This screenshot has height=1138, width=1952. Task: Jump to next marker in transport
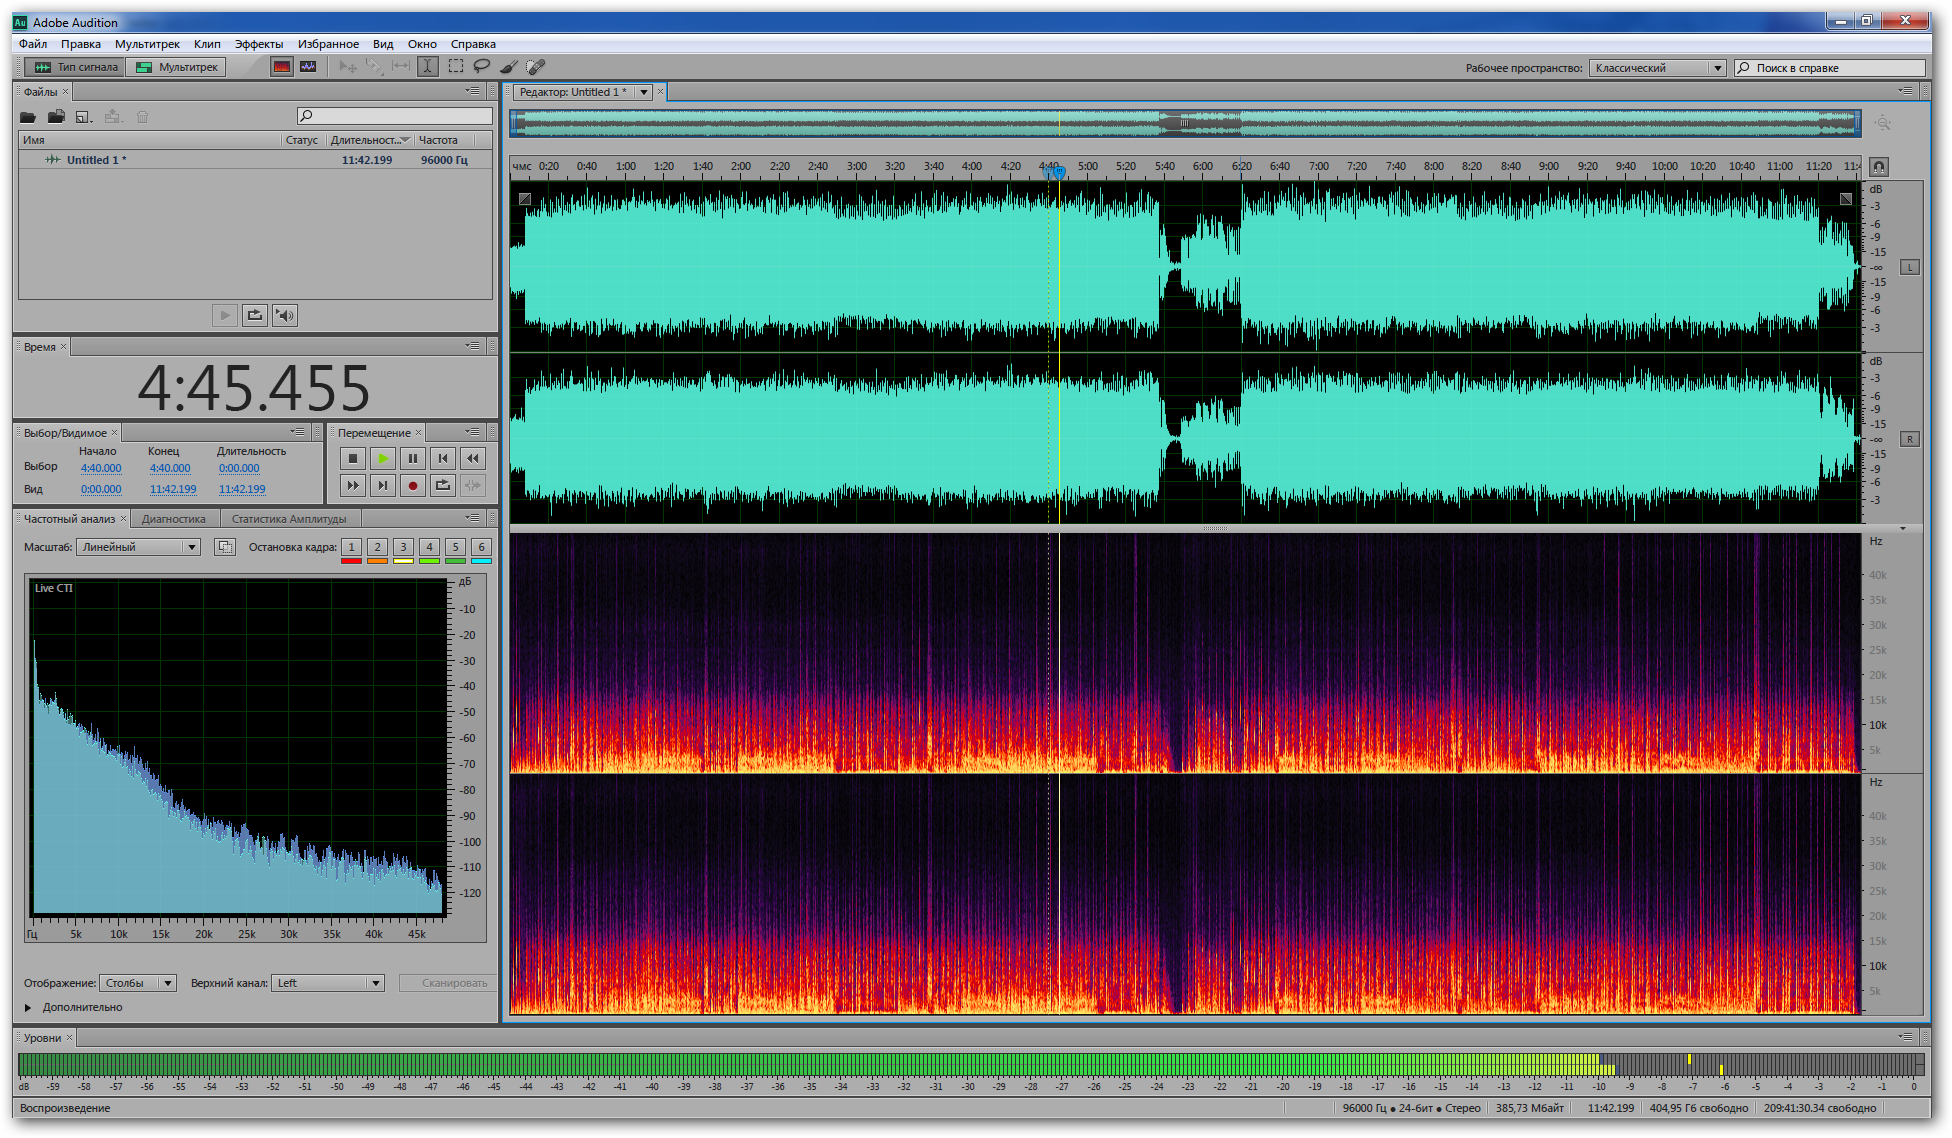[382, 486]
